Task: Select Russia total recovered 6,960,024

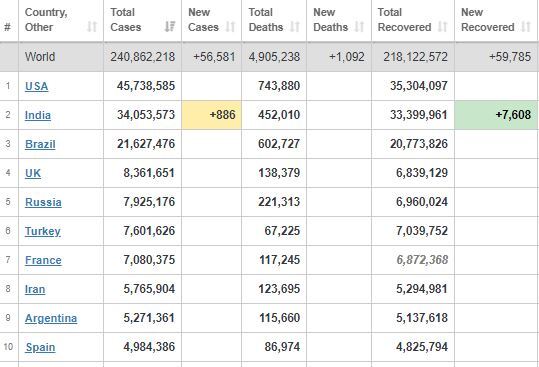Action: tap(422, 202)
